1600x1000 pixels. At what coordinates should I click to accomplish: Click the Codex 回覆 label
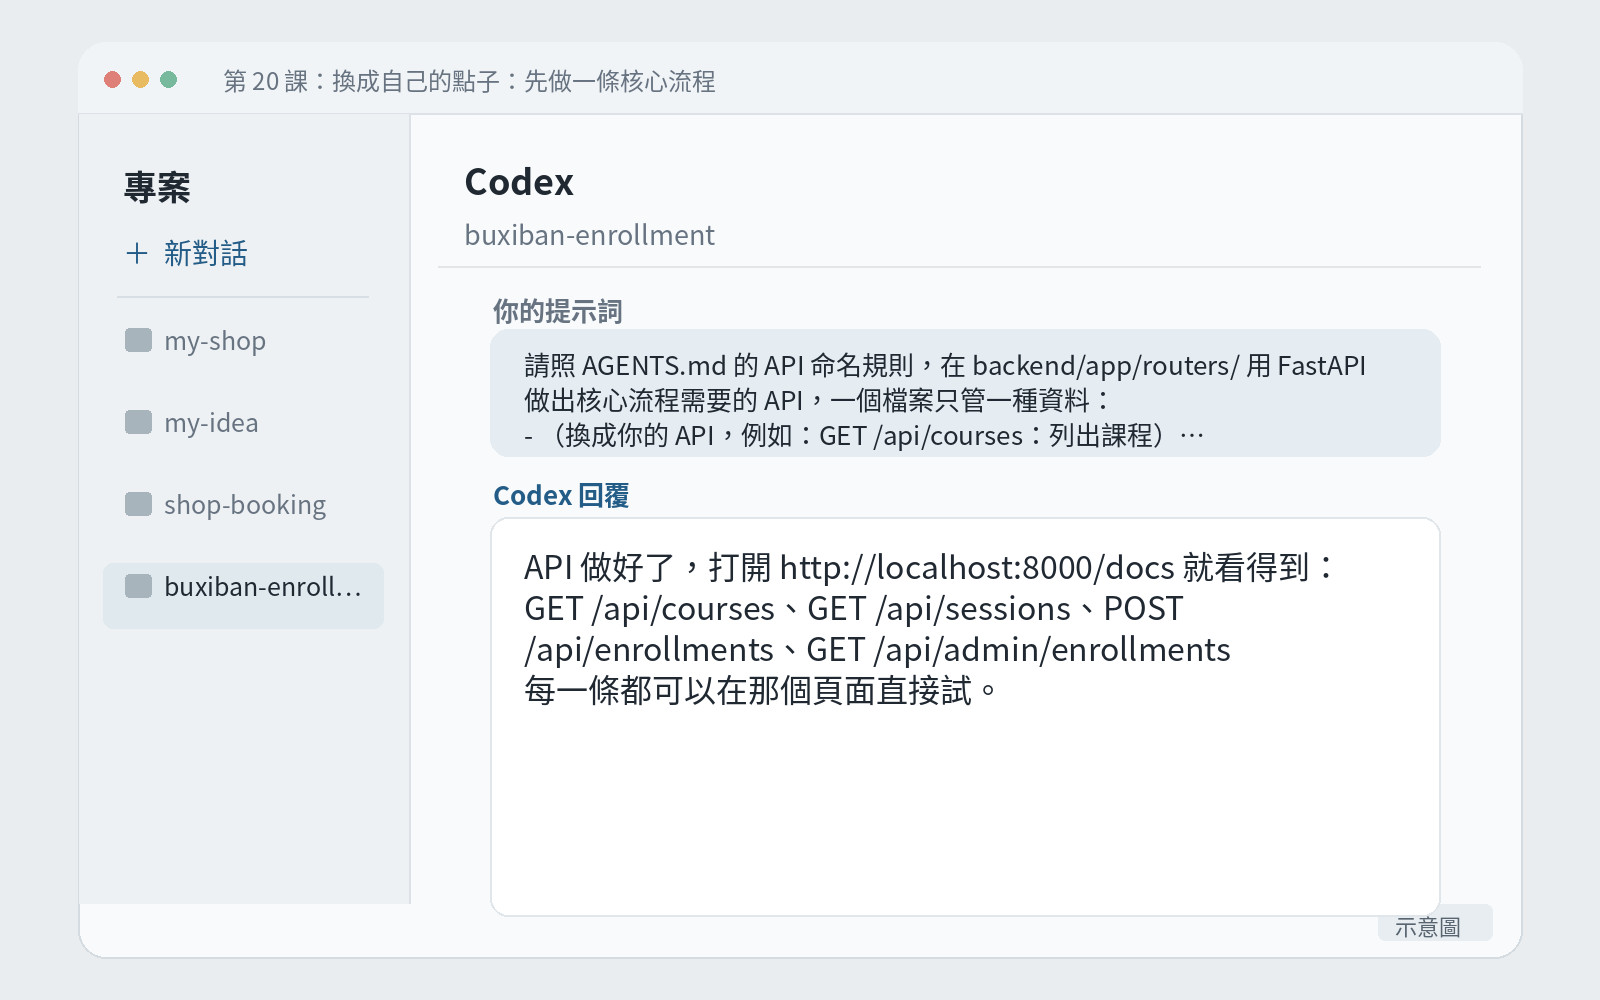[561, 496]
